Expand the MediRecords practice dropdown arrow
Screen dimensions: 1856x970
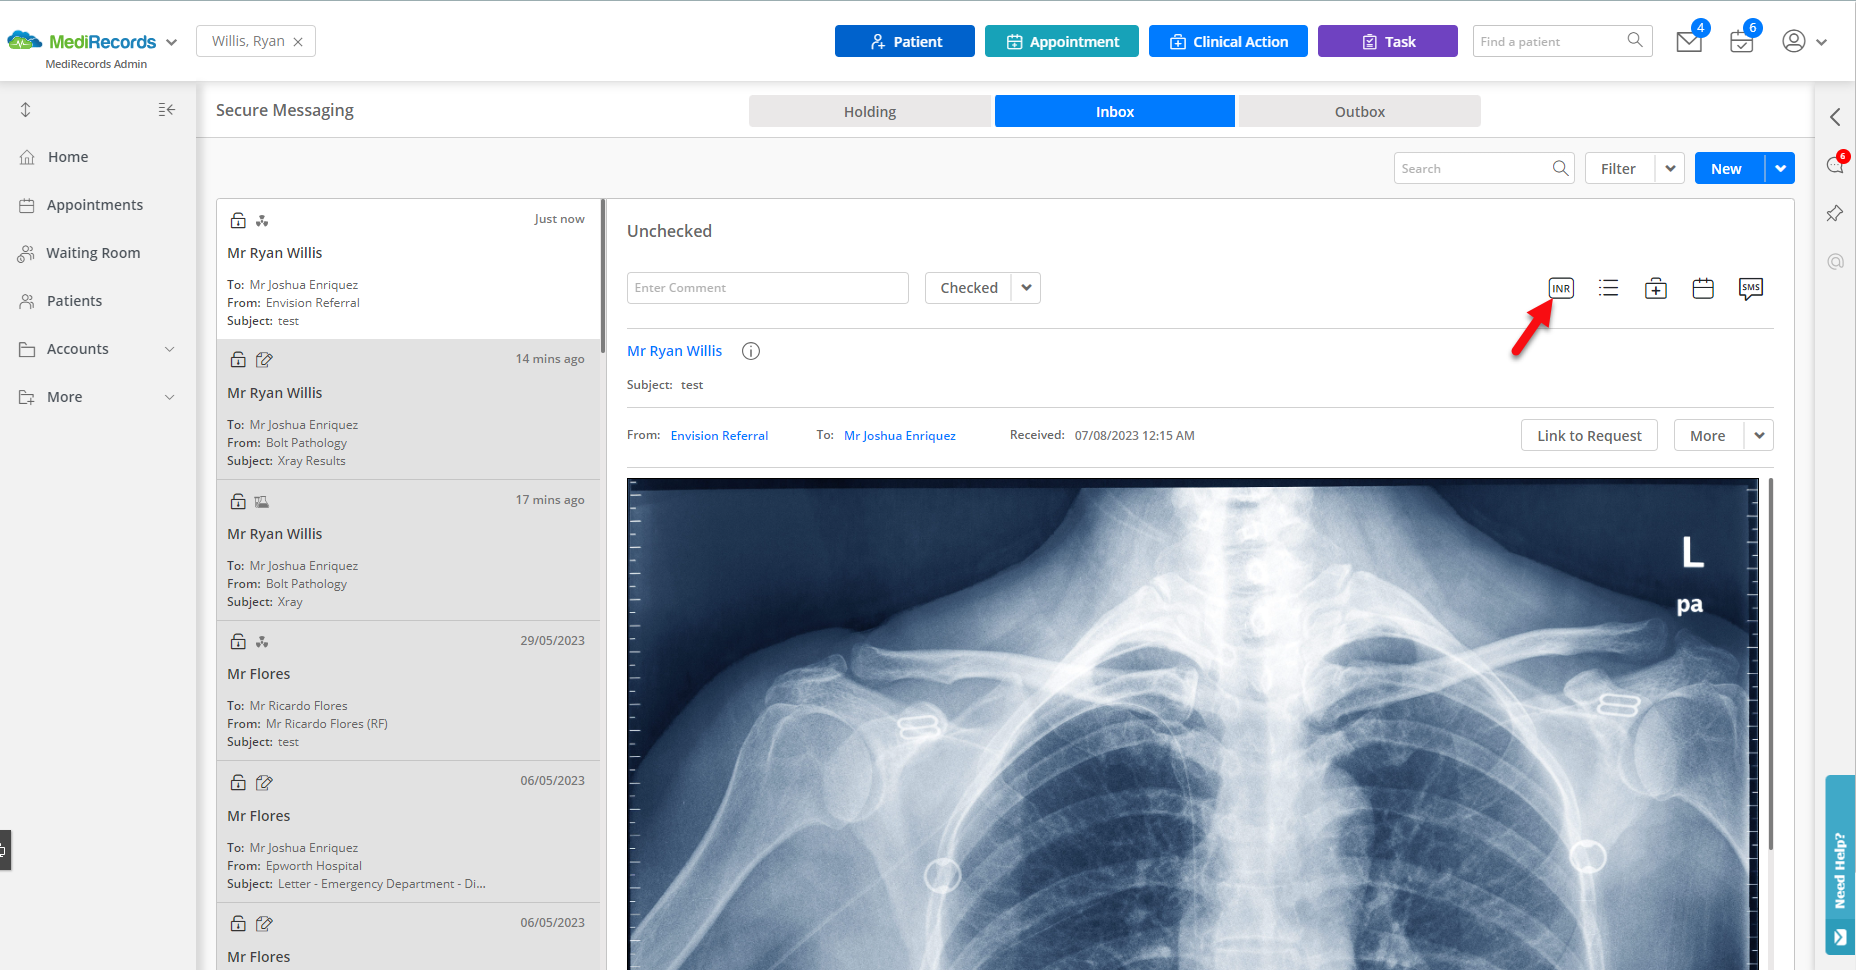(171, 42)
